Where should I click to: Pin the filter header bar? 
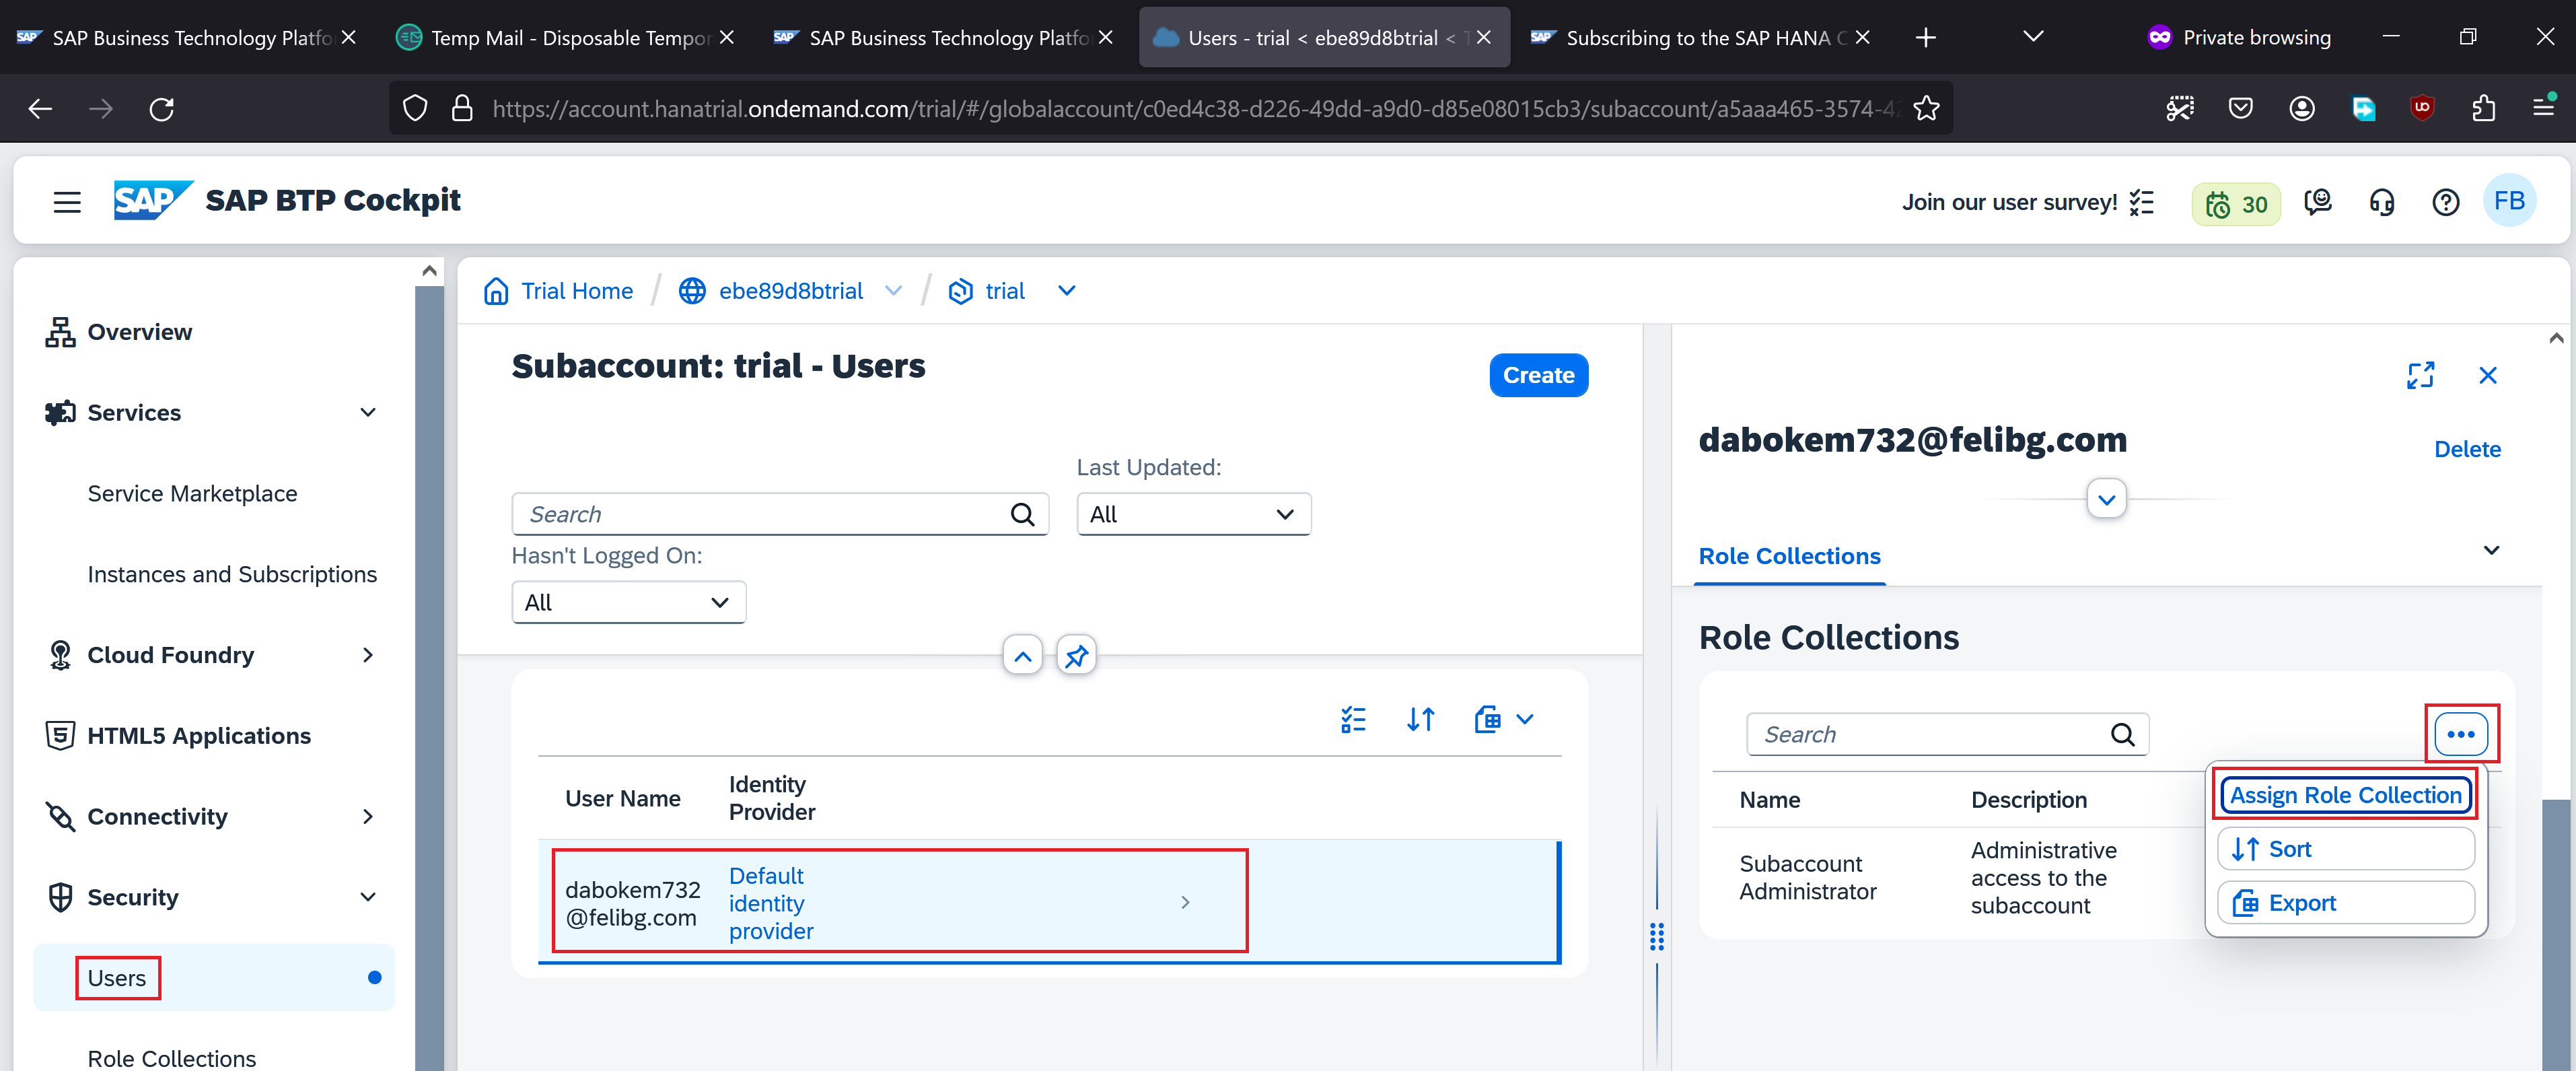coord(1076,656)
